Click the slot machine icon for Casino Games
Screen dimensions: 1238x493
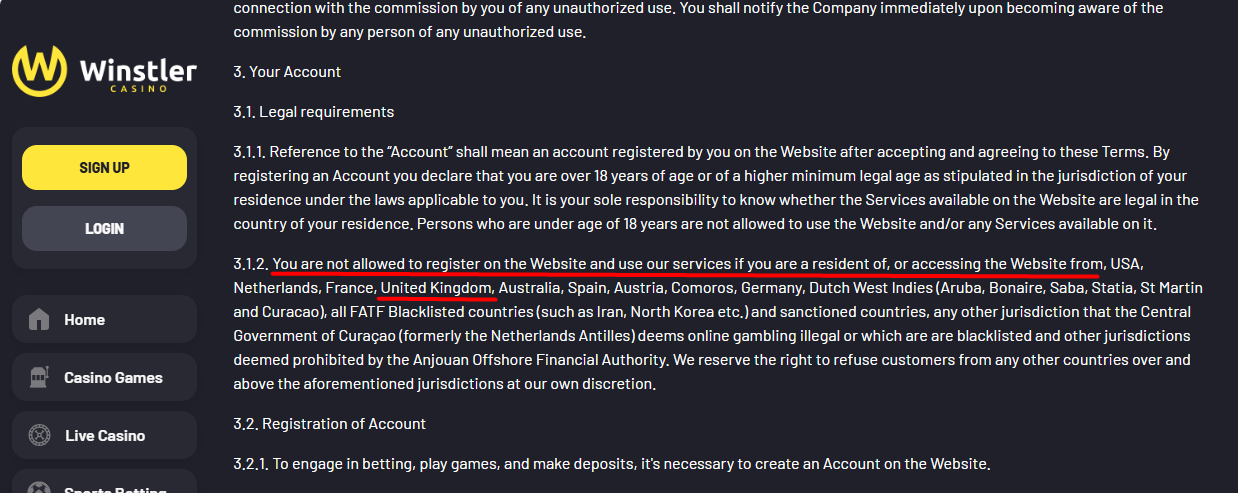[39, 378]
